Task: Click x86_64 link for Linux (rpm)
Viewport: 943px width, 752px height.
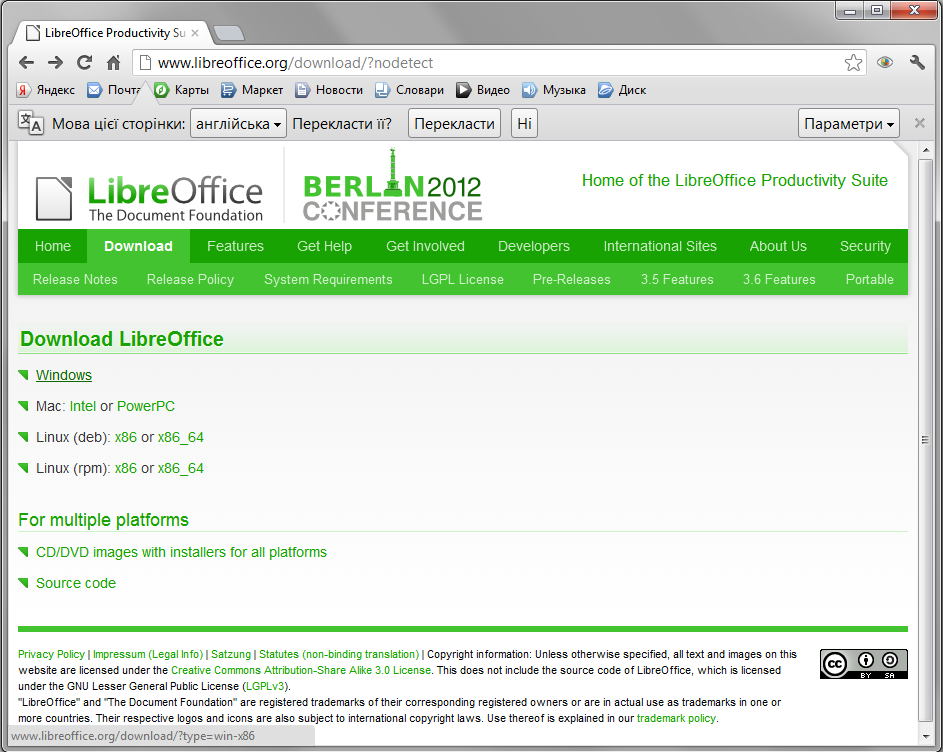Action: coord(180,469)
